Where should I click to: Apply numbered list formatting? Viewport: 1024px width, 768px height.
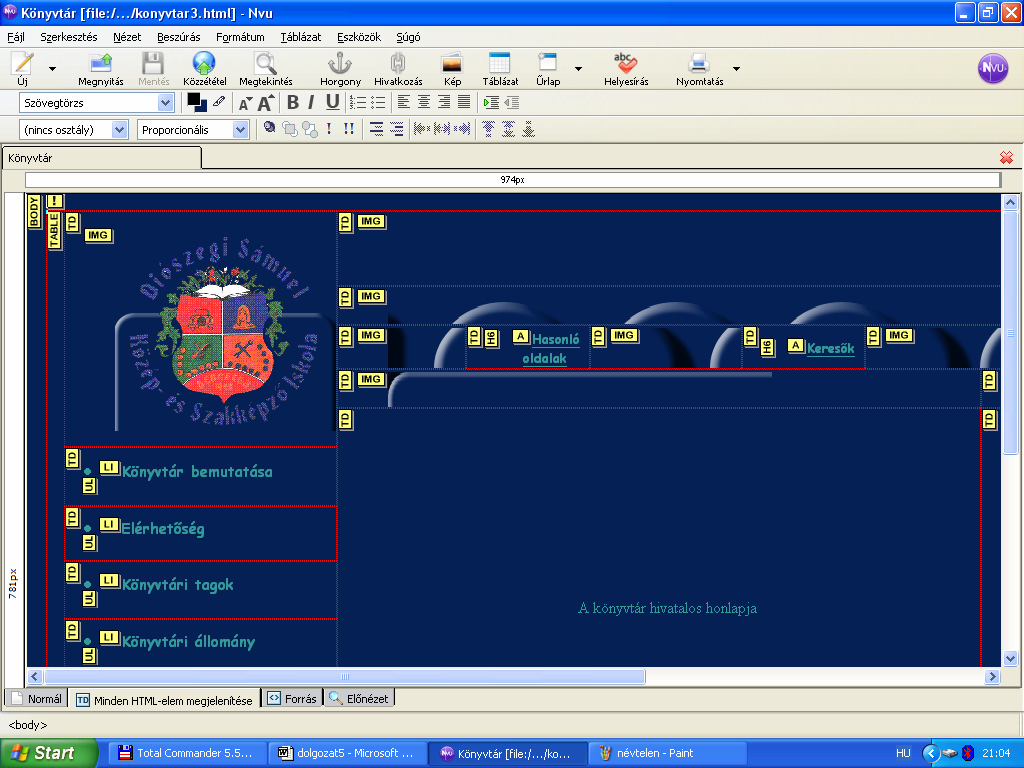357,103
